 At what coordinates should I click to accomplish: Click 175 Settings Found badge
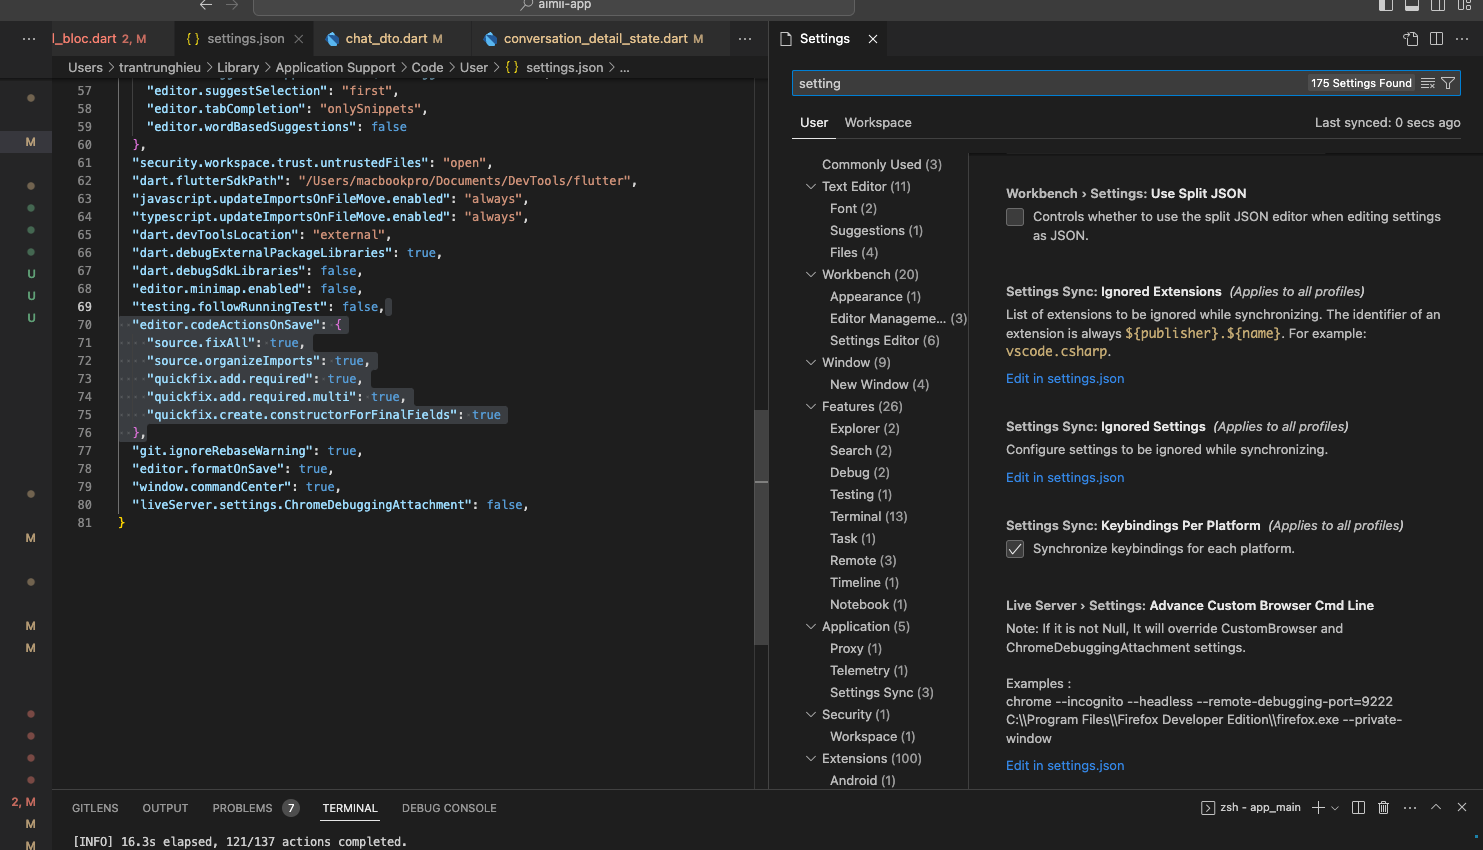click(x=1361, y=83)
